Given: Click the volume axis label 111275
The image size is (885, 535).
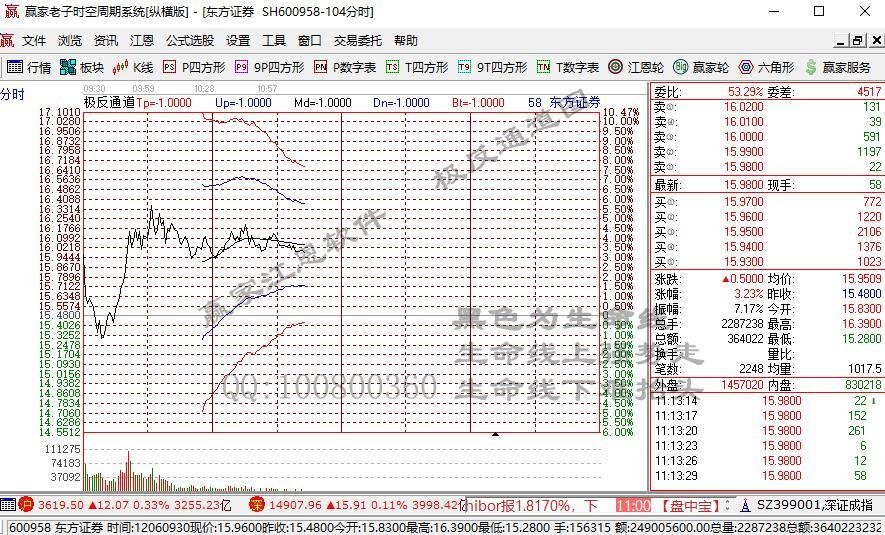Looking at the screenshot, I should coord(62,449).
